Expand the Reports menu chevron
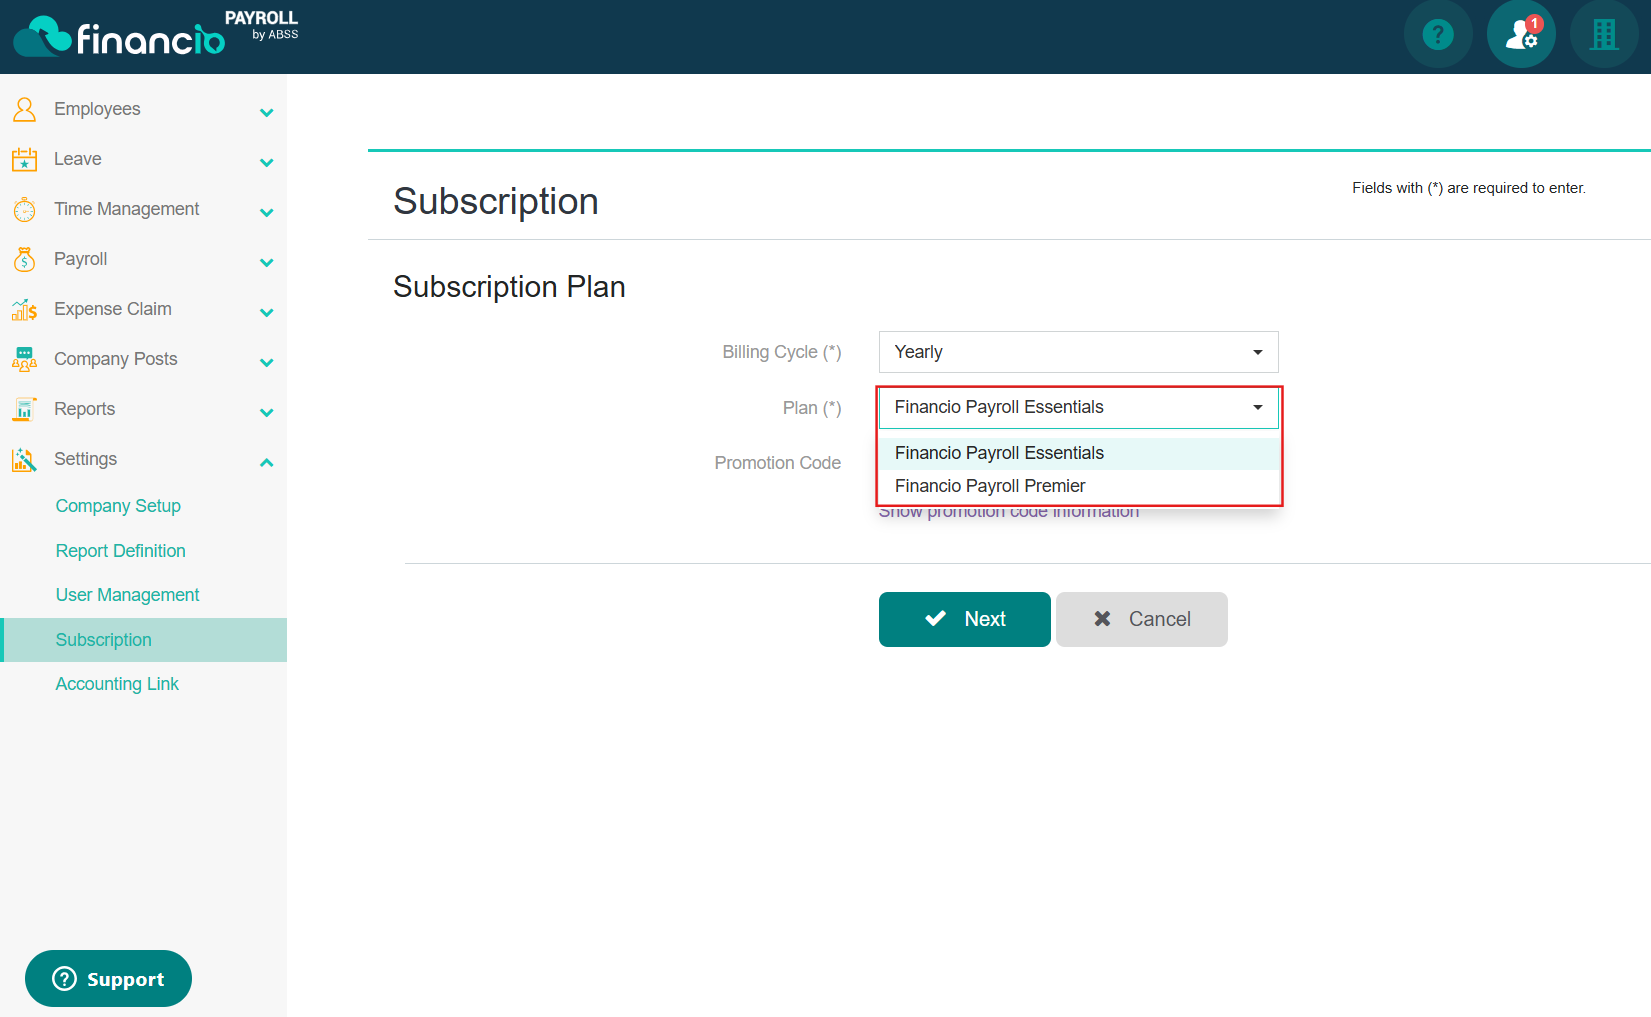Viewport: 1651px width, 1017px height. click(x=266, y=412)
